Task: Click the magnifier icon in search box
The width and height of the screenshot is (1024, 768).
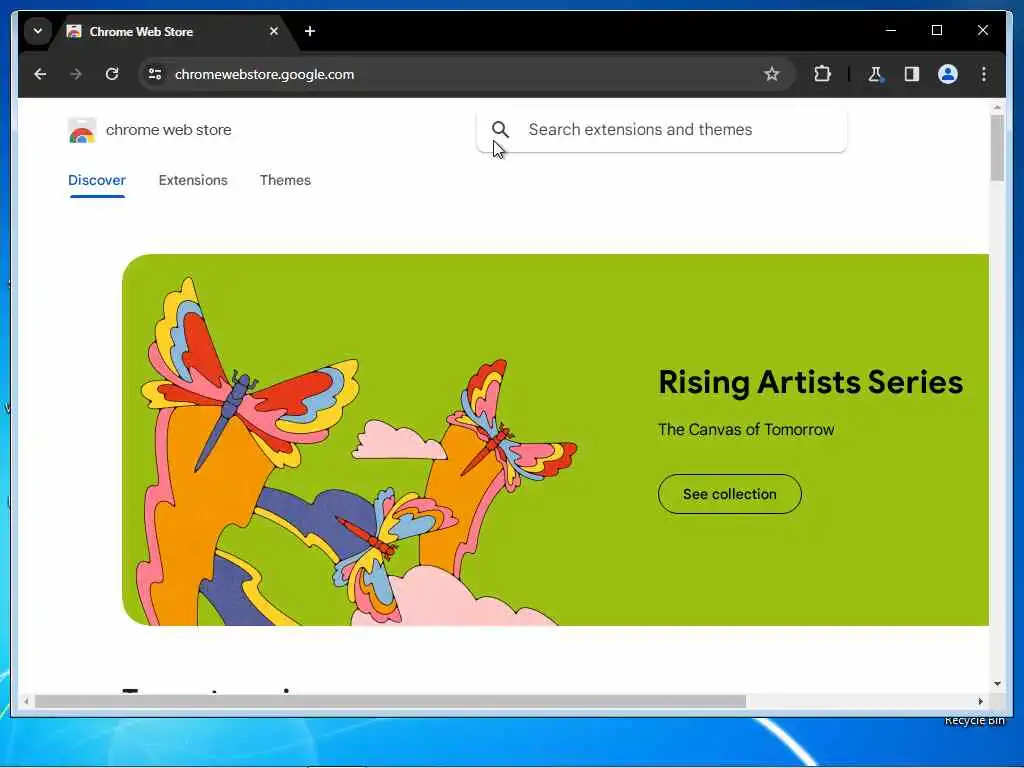Action: click(500, 129)
